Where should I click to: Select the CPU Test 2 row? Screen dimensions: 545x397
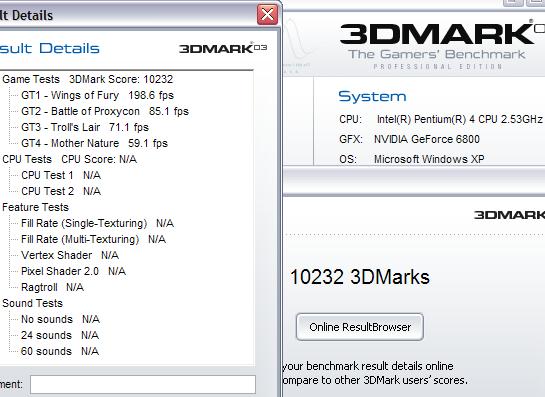[61, 191]
